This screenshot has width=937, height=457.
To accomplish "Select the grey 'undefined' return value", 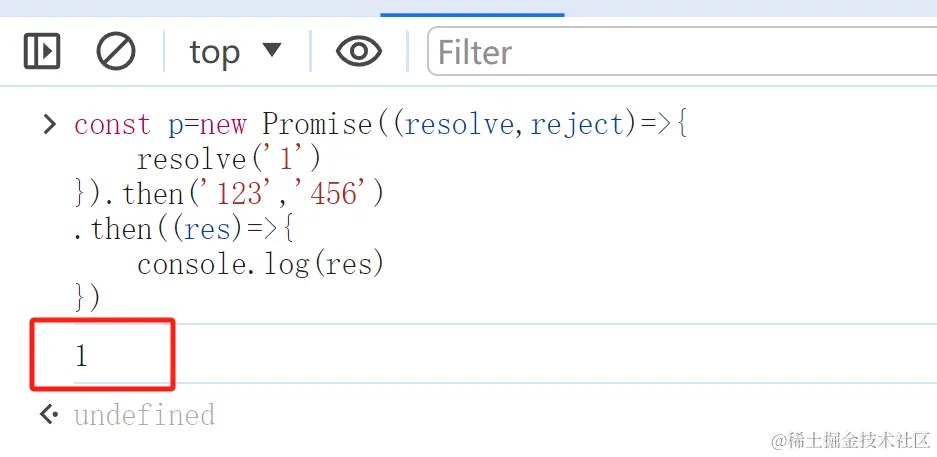I will coord(144,414).
